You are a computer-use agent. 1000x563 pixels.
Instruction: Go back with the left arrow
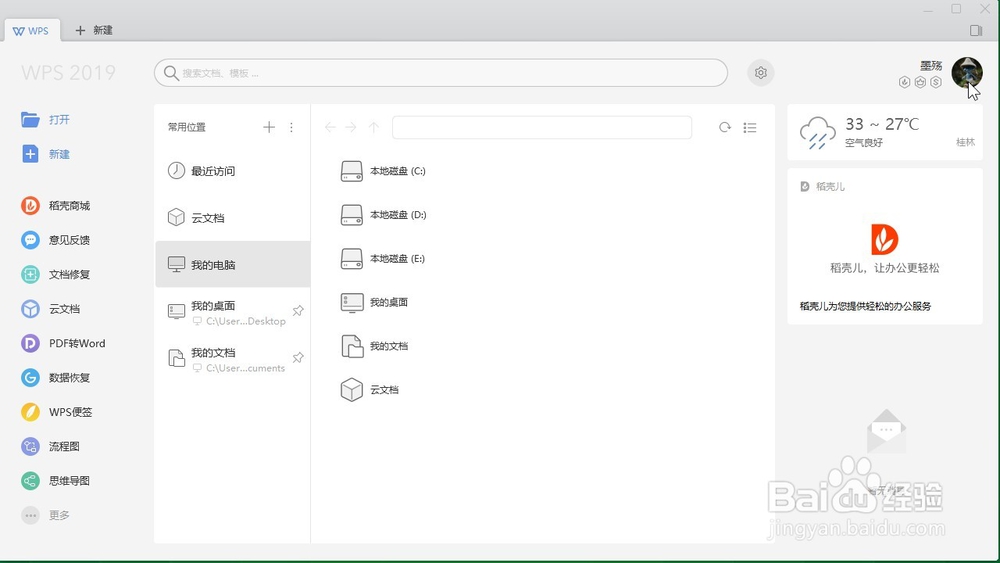(330, 128)
